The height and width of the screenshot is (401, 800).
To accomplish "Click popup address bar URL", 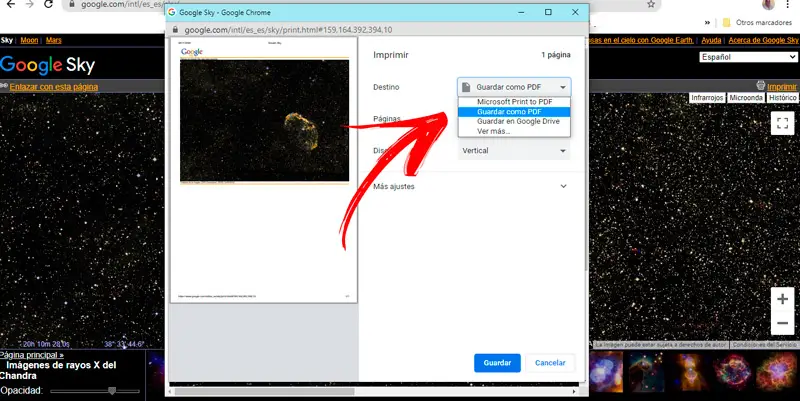I will 288,30.
